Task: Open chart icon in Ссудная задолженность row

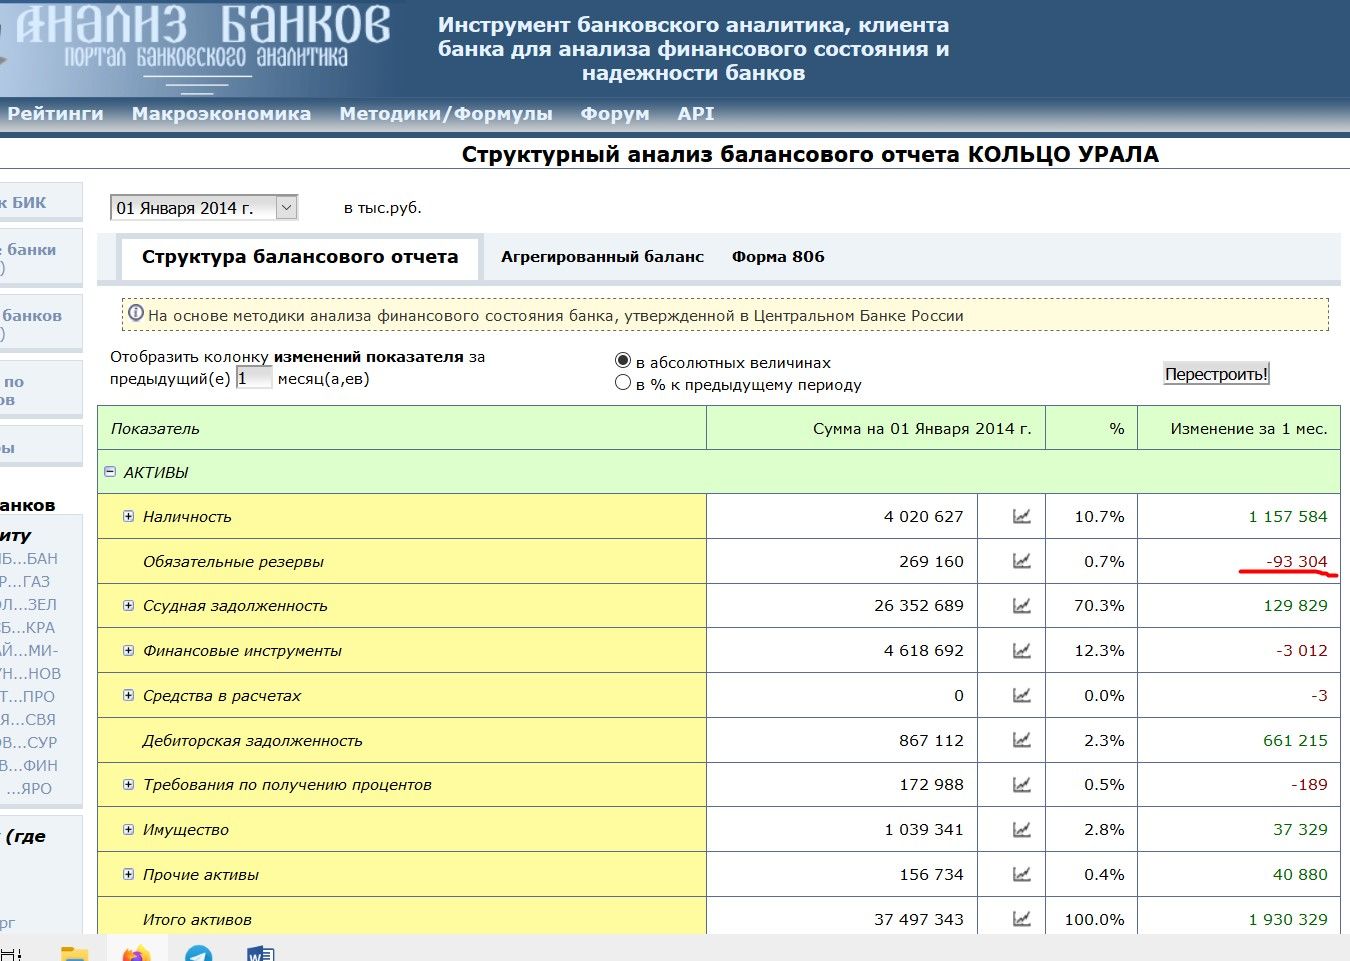Action: click(1021, 606)
